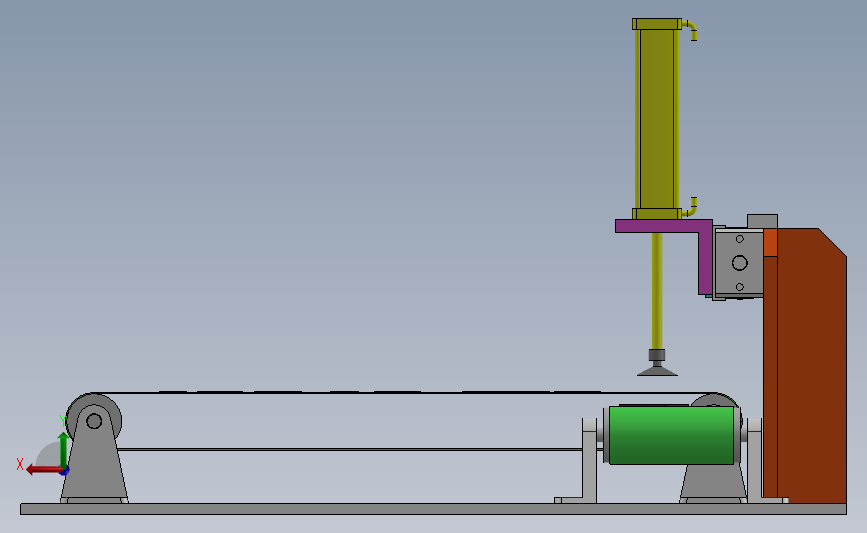This screenshot has width=867, height=533.
Task: Select the long gray base plate
Action: 434,509
